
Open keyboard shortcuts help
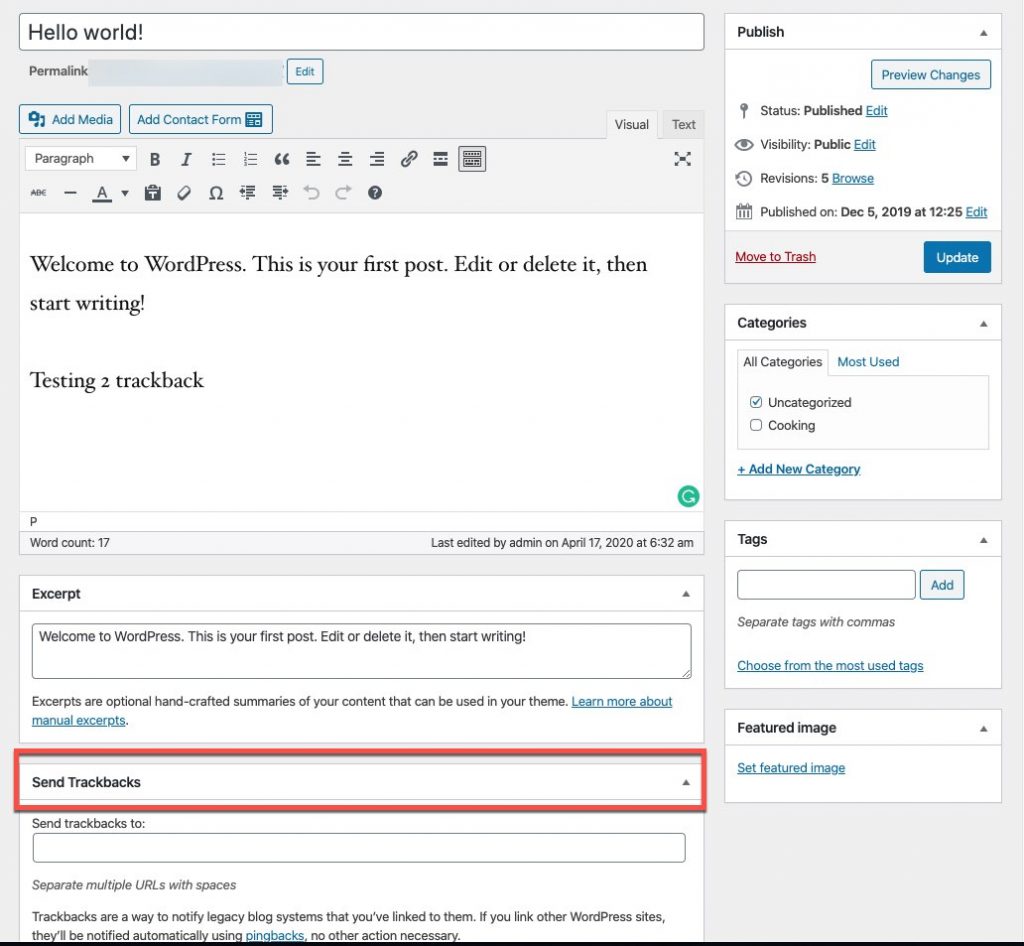pyautogui.click(x=375, y=193)
